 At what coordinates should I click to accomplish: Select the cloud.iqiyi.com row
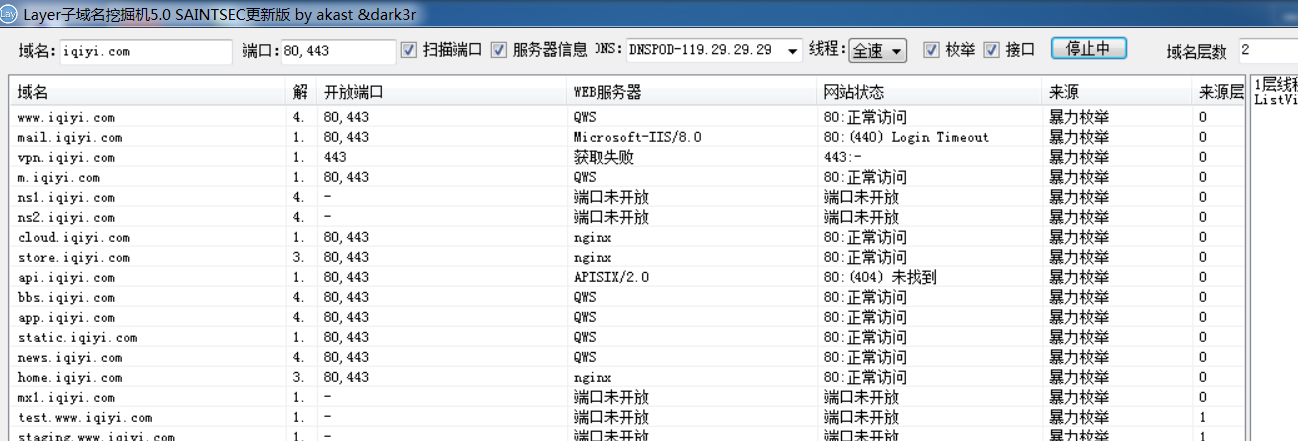627,237
